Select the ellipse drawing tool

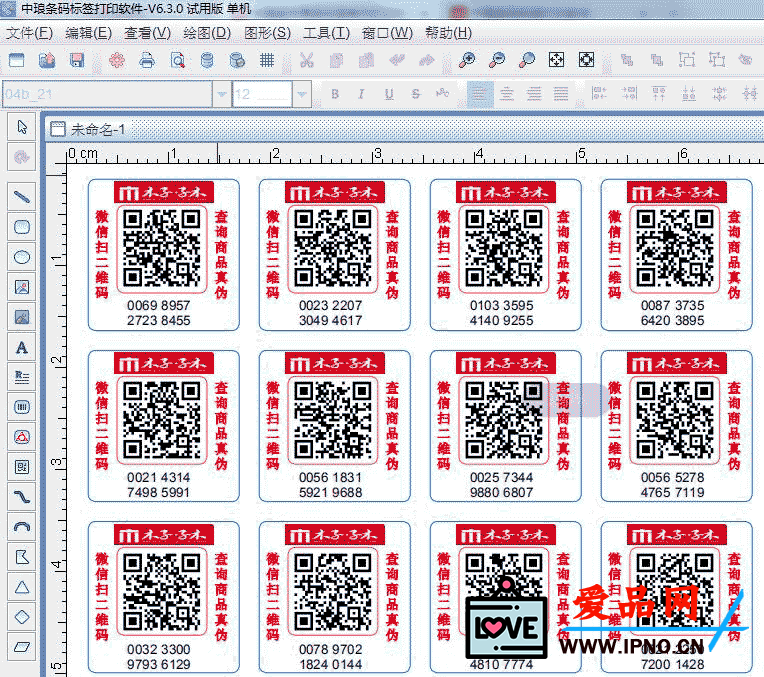point(22,257)
